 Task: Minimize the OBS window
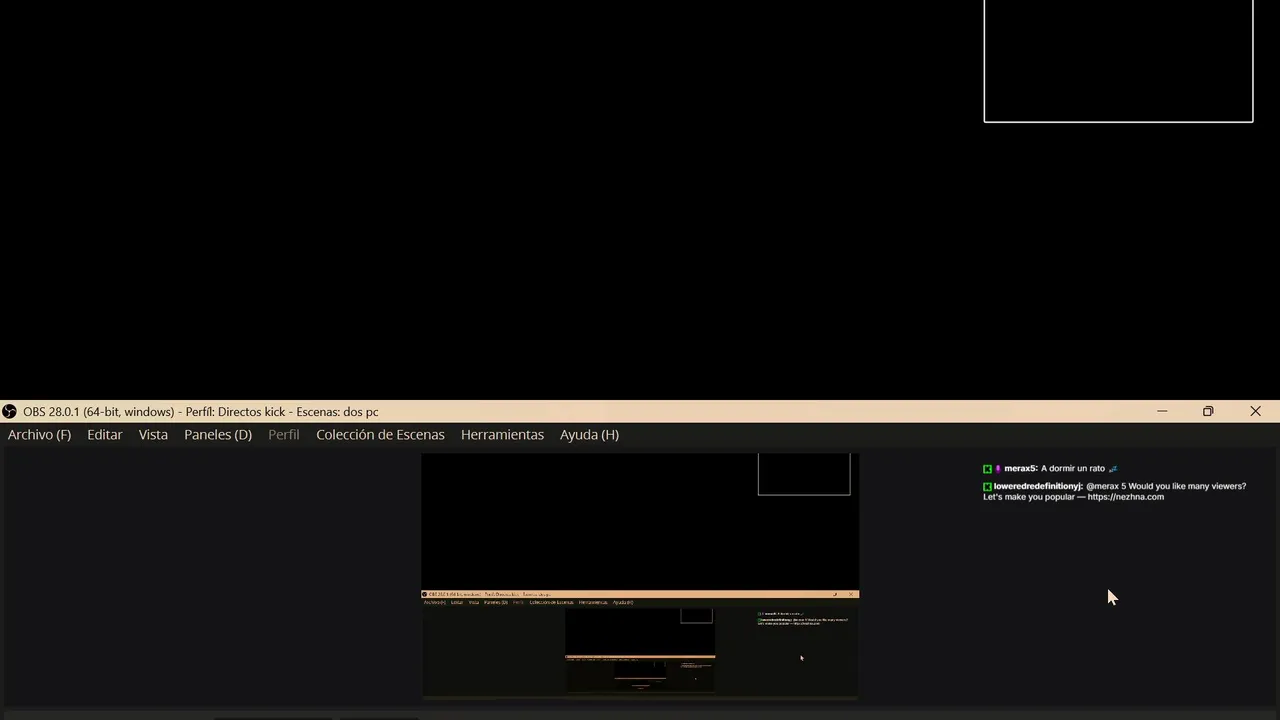[x=1162, y=411]
